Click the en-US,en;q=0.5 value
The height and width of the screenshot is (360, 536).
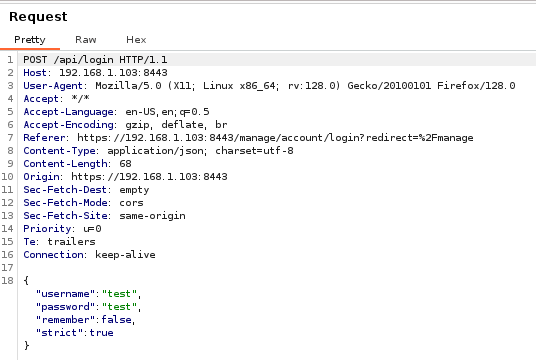pyautogui.click(x=167, y=111)
